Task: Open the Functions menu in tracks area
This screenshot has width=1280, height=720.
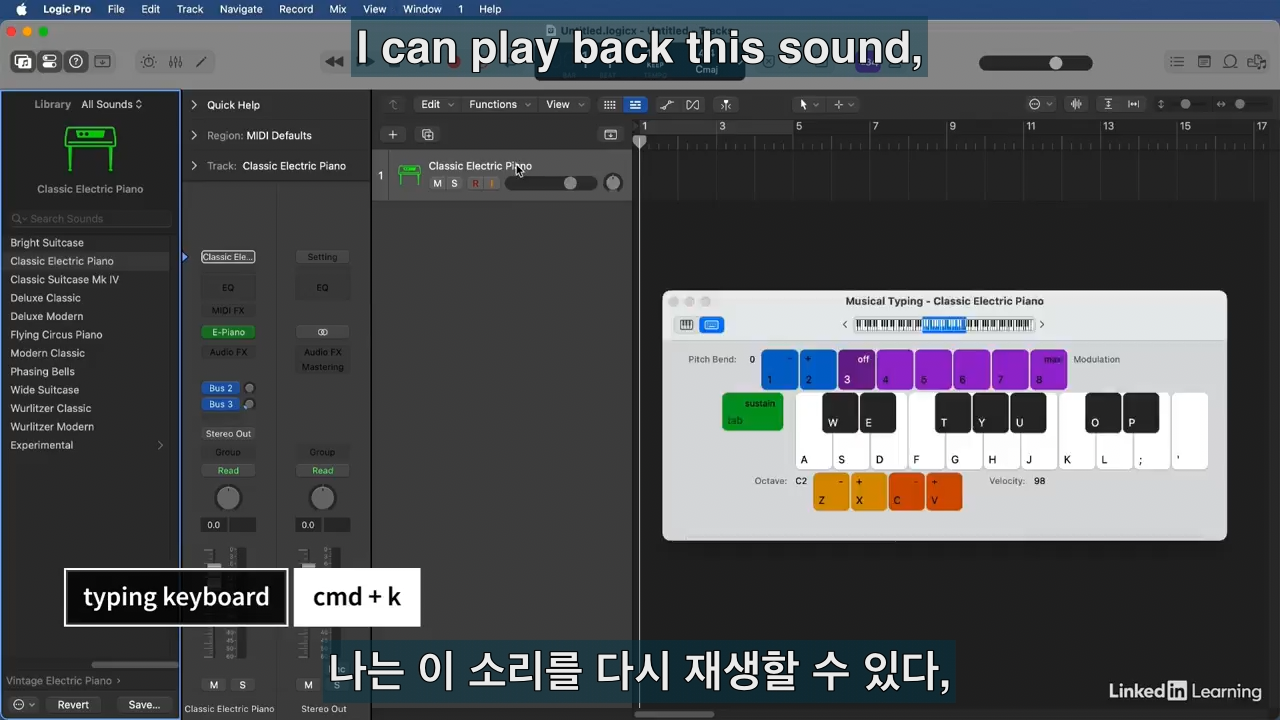Action: pos(500,104)
